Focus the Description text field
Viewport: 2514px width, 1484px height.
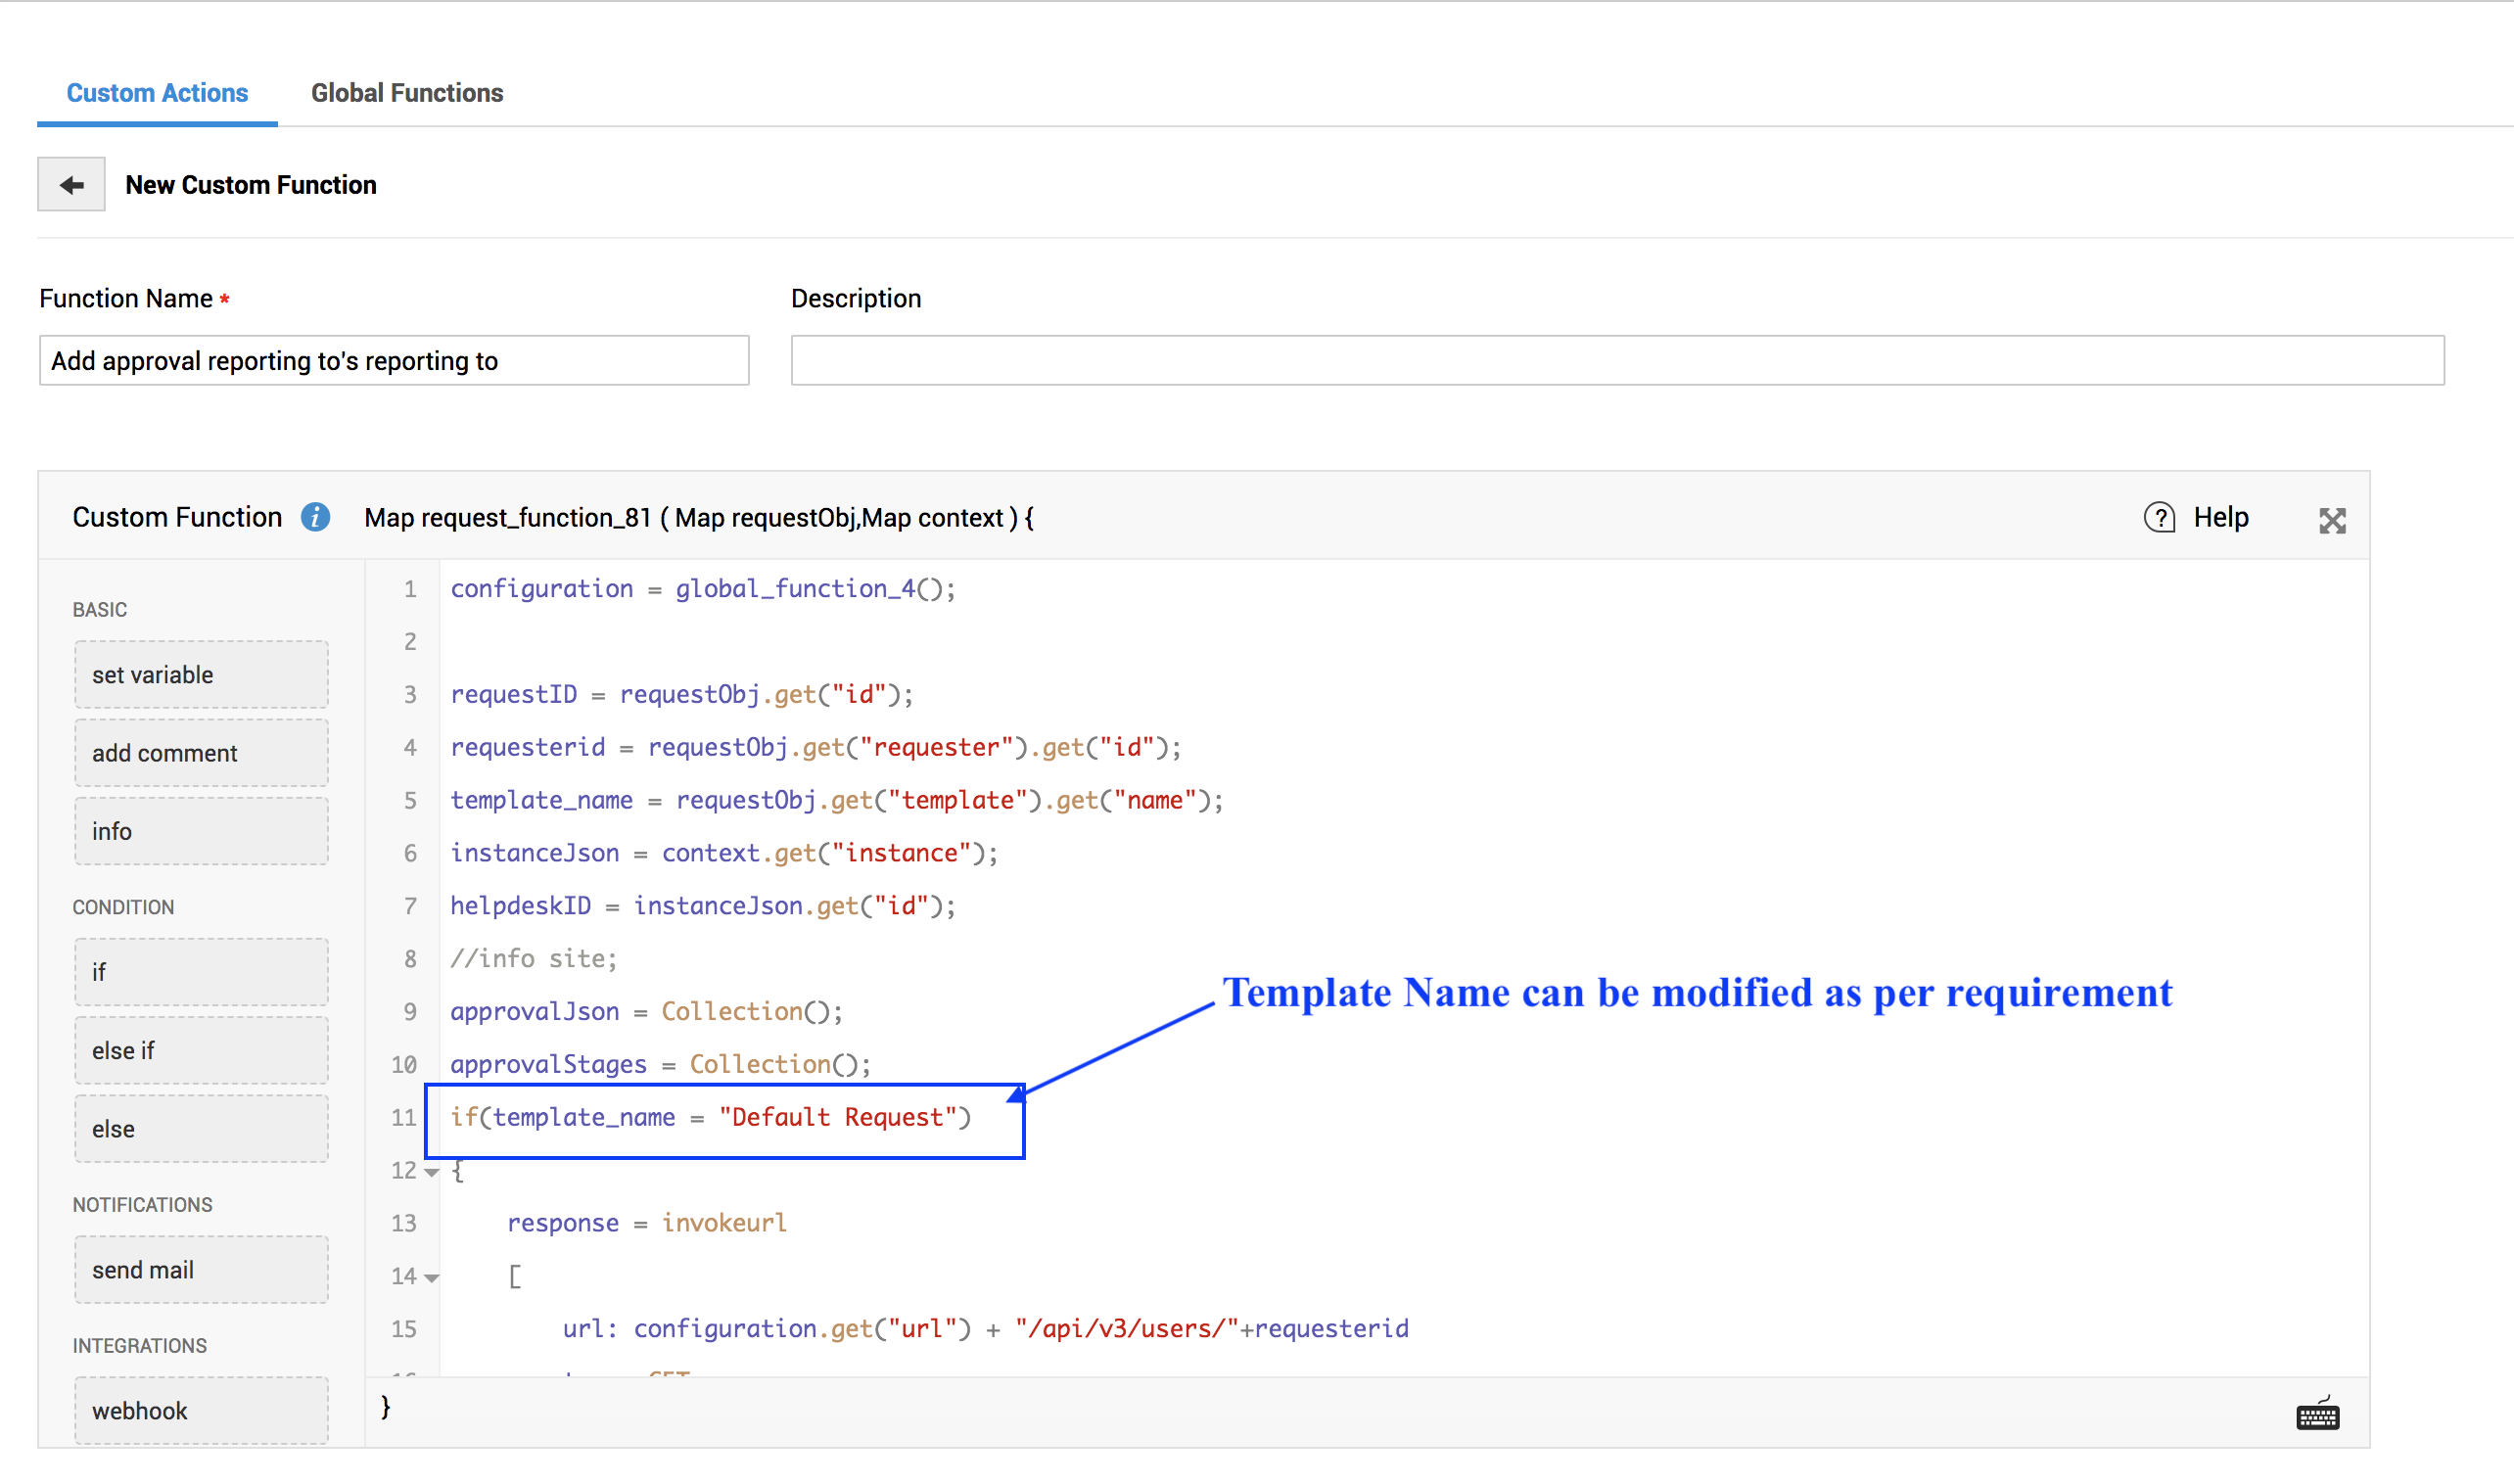tap(1616, 361)
